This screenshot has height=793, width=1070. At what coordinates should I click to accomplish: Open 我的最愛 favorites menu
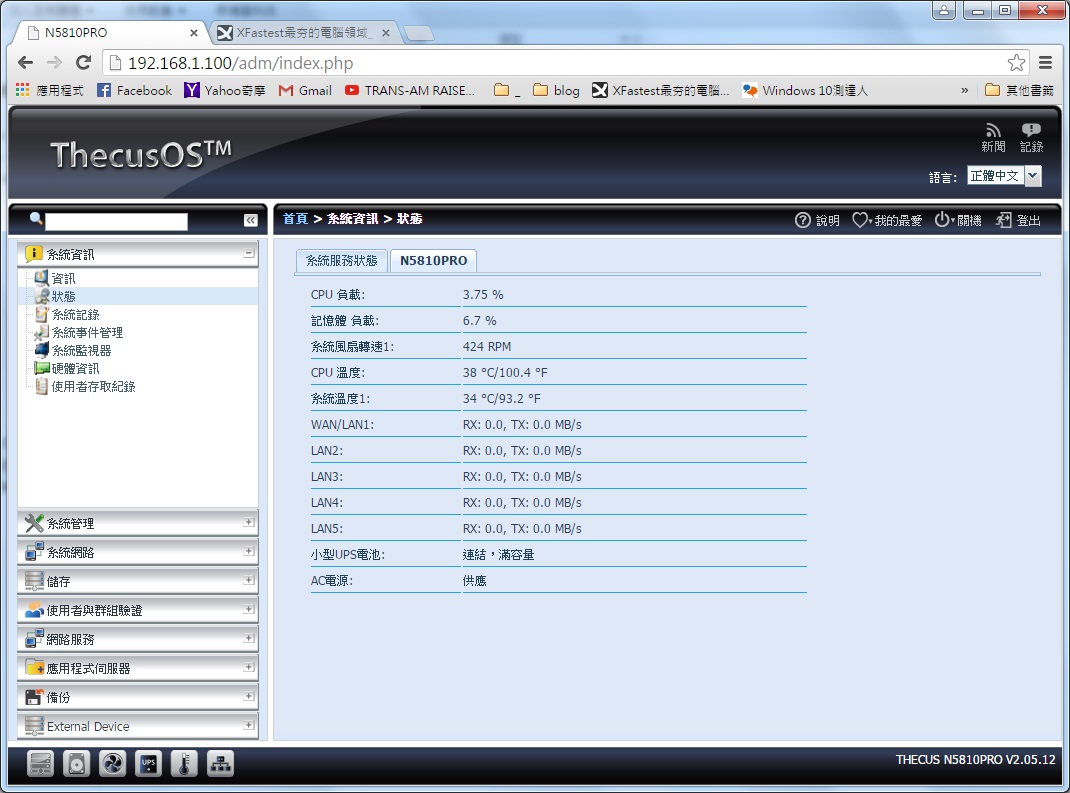pyautogui.click(x=887, y=220)
